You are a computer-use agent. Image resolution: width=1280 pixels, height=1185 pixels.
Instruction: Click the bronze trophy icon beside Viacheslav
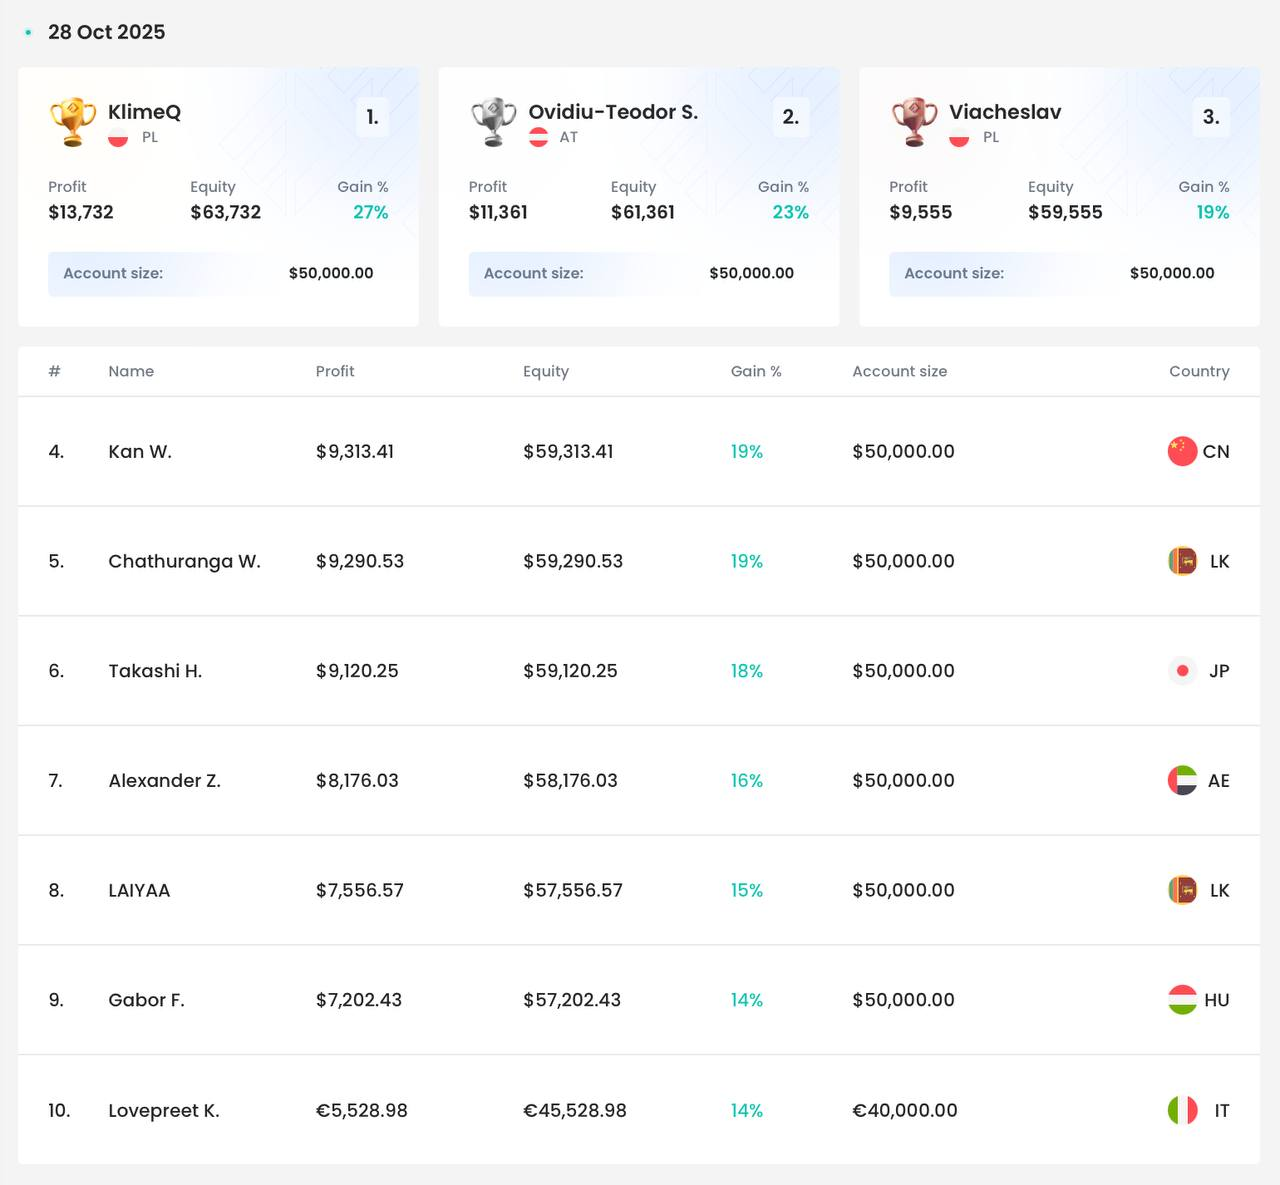[914, 122]
